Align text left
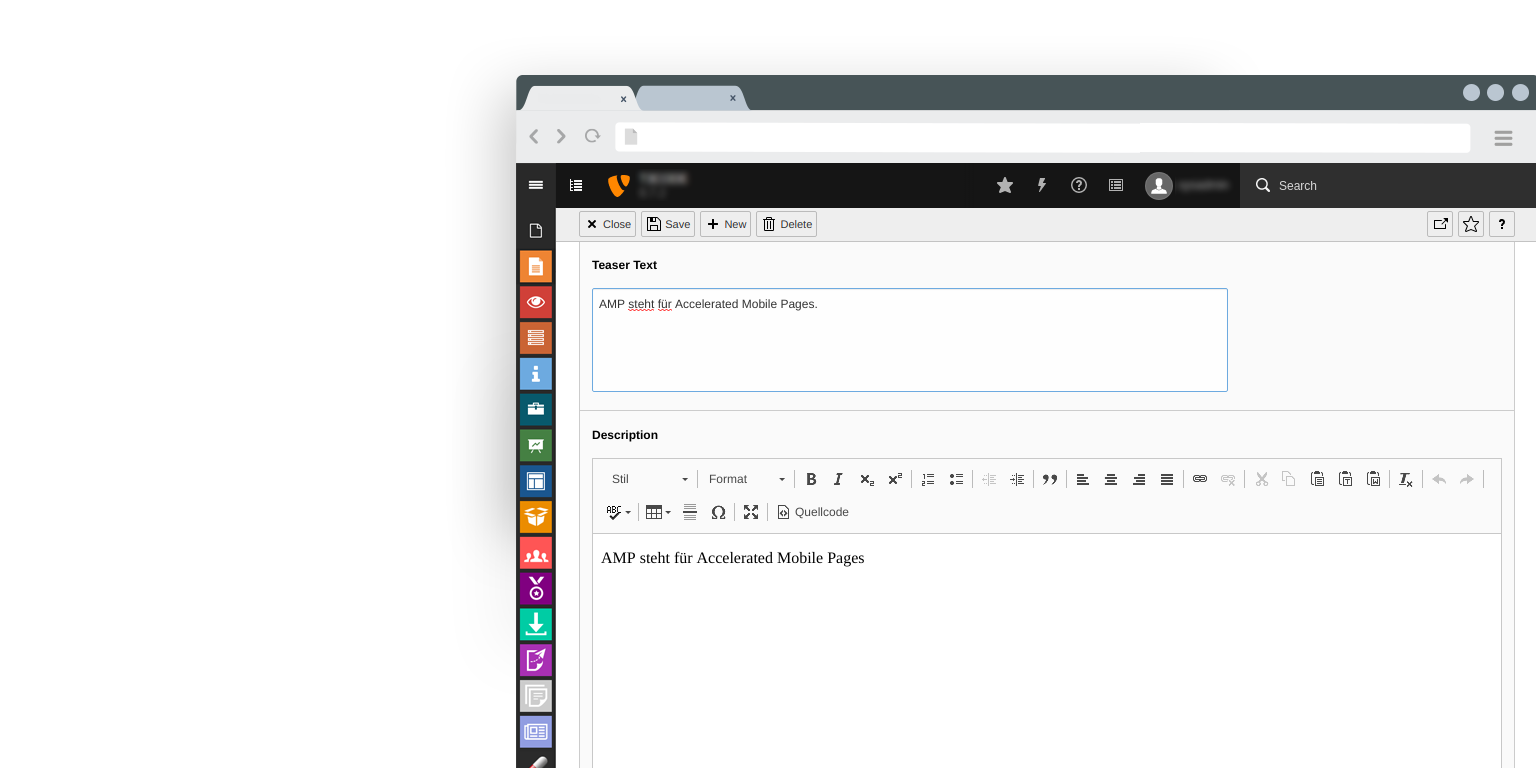The image size is (1536, 768). point(1083,479)
